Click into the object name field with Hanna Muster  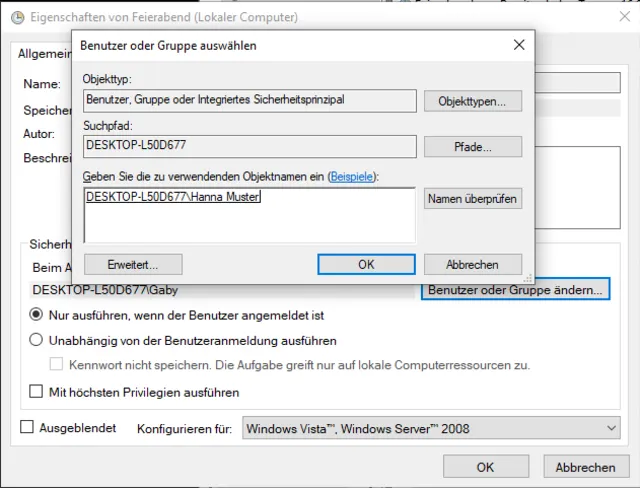[249, 215]
